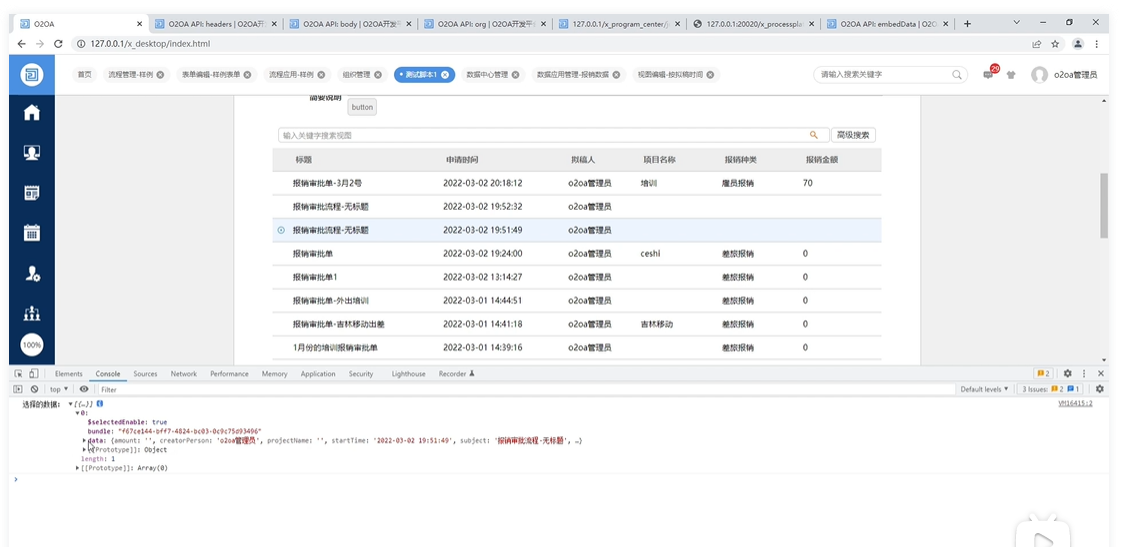Click the orange magnifier in view search
Screen dimensions: 1127x547
[814, 135]
